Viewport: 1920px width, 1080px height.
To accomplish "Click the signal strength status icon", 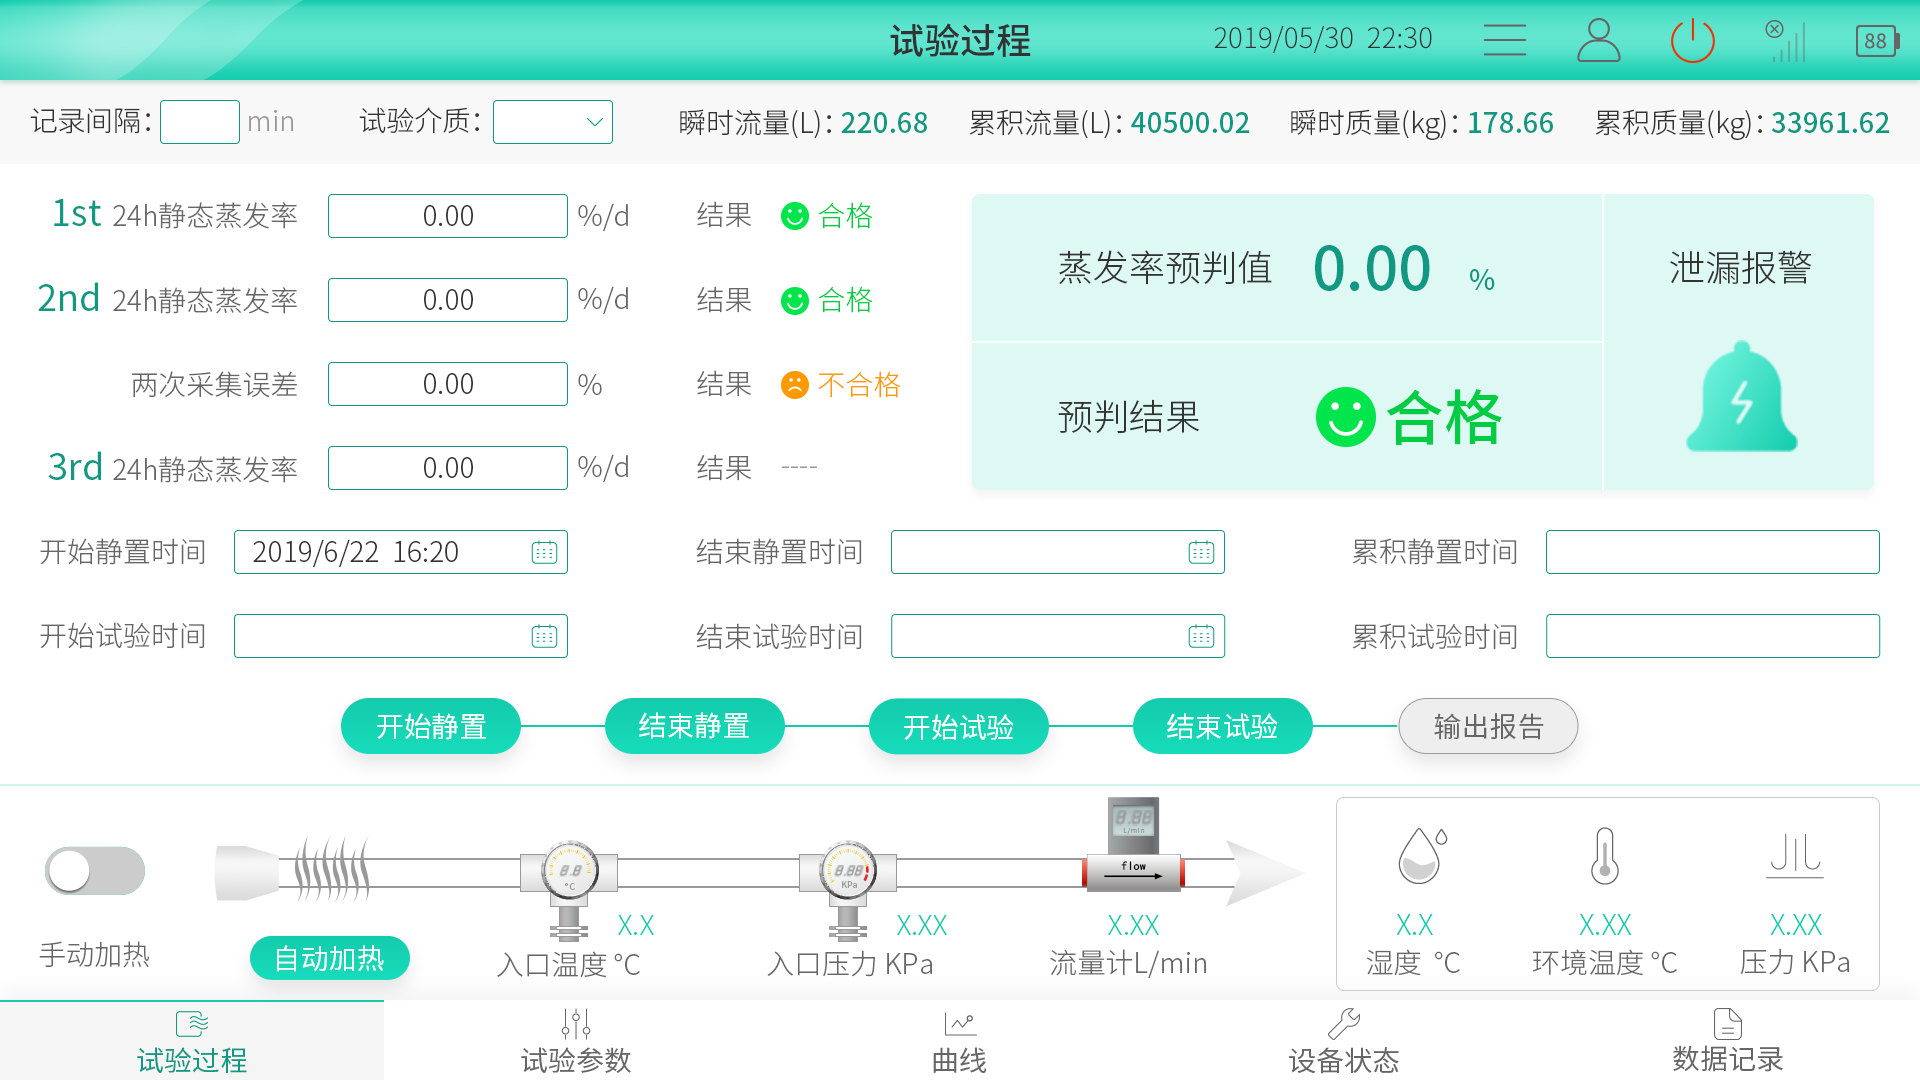I will [1786, 41].
